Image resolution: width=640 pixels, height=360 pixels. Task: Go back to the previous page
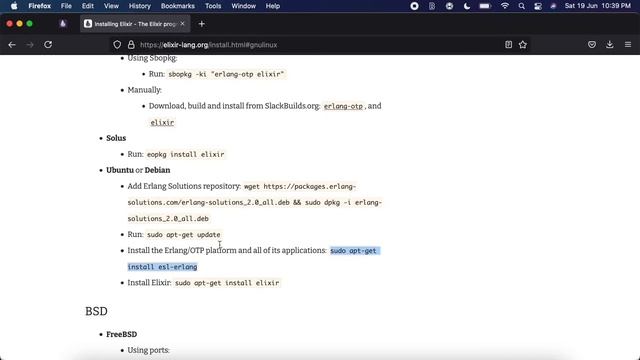coord(12,45)
